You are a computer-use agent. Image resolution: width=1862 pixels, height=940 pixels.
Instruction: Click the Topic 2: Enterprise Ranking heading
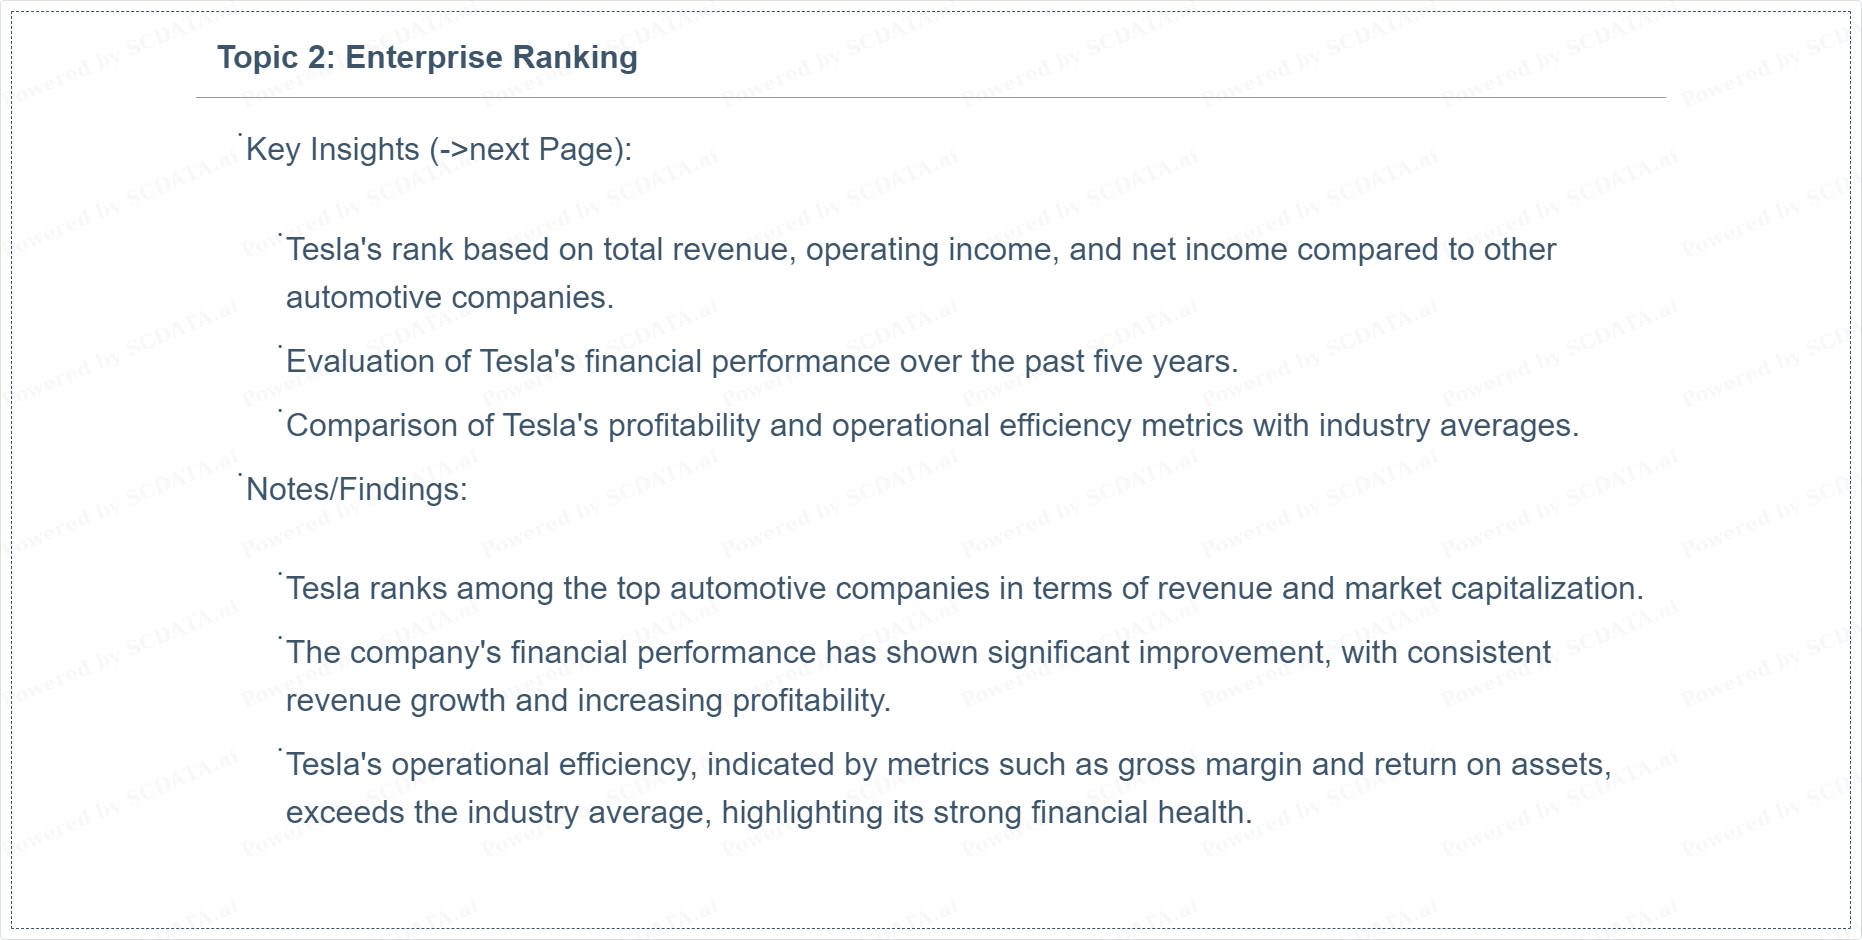(x=427, y=57)
